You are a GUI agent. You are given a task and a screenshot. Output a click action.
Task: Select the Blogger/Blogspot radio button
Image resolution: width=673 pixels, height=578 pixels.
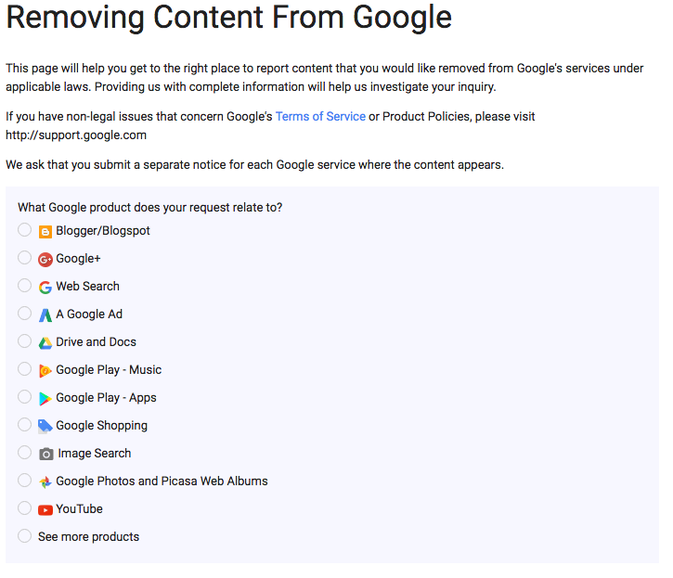[x=25, y=230]
